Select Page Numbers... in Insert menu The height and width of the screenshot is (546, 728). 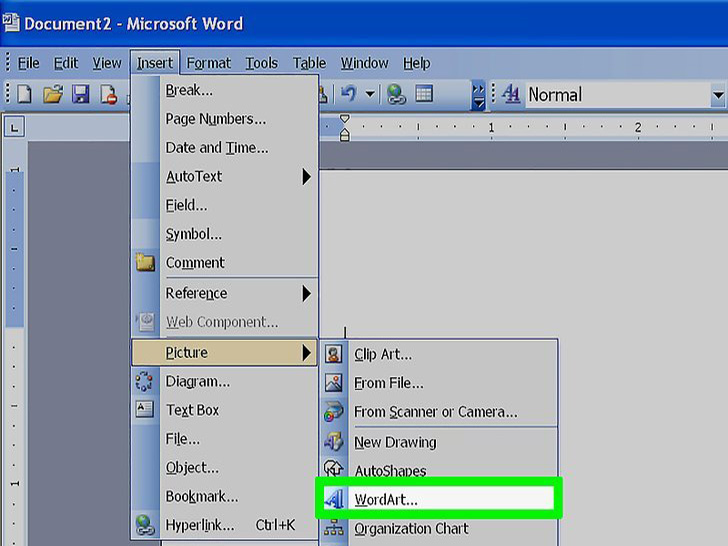225,119
